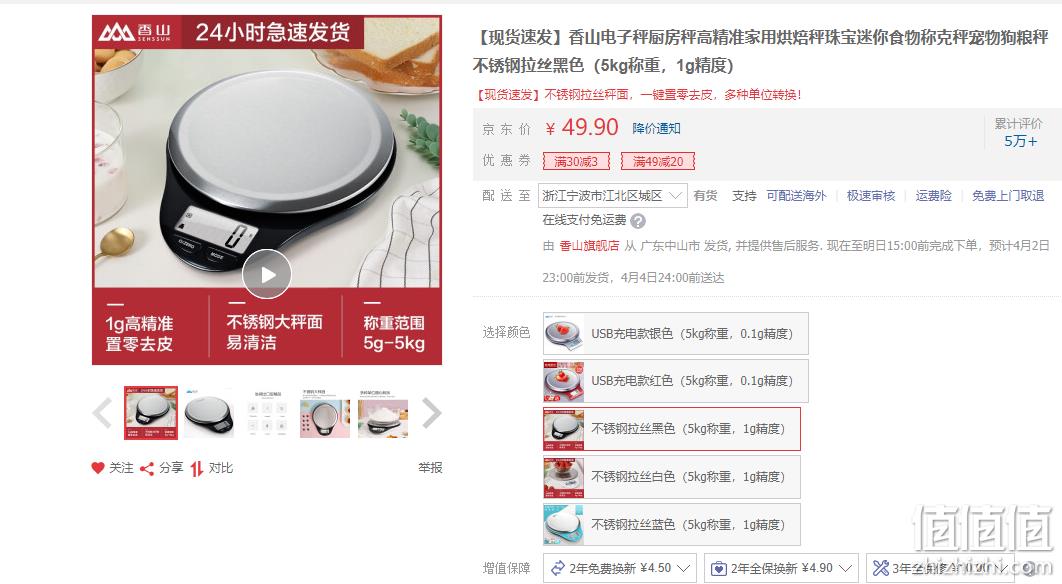Open the free-shipping help question mark

[637, 221]
